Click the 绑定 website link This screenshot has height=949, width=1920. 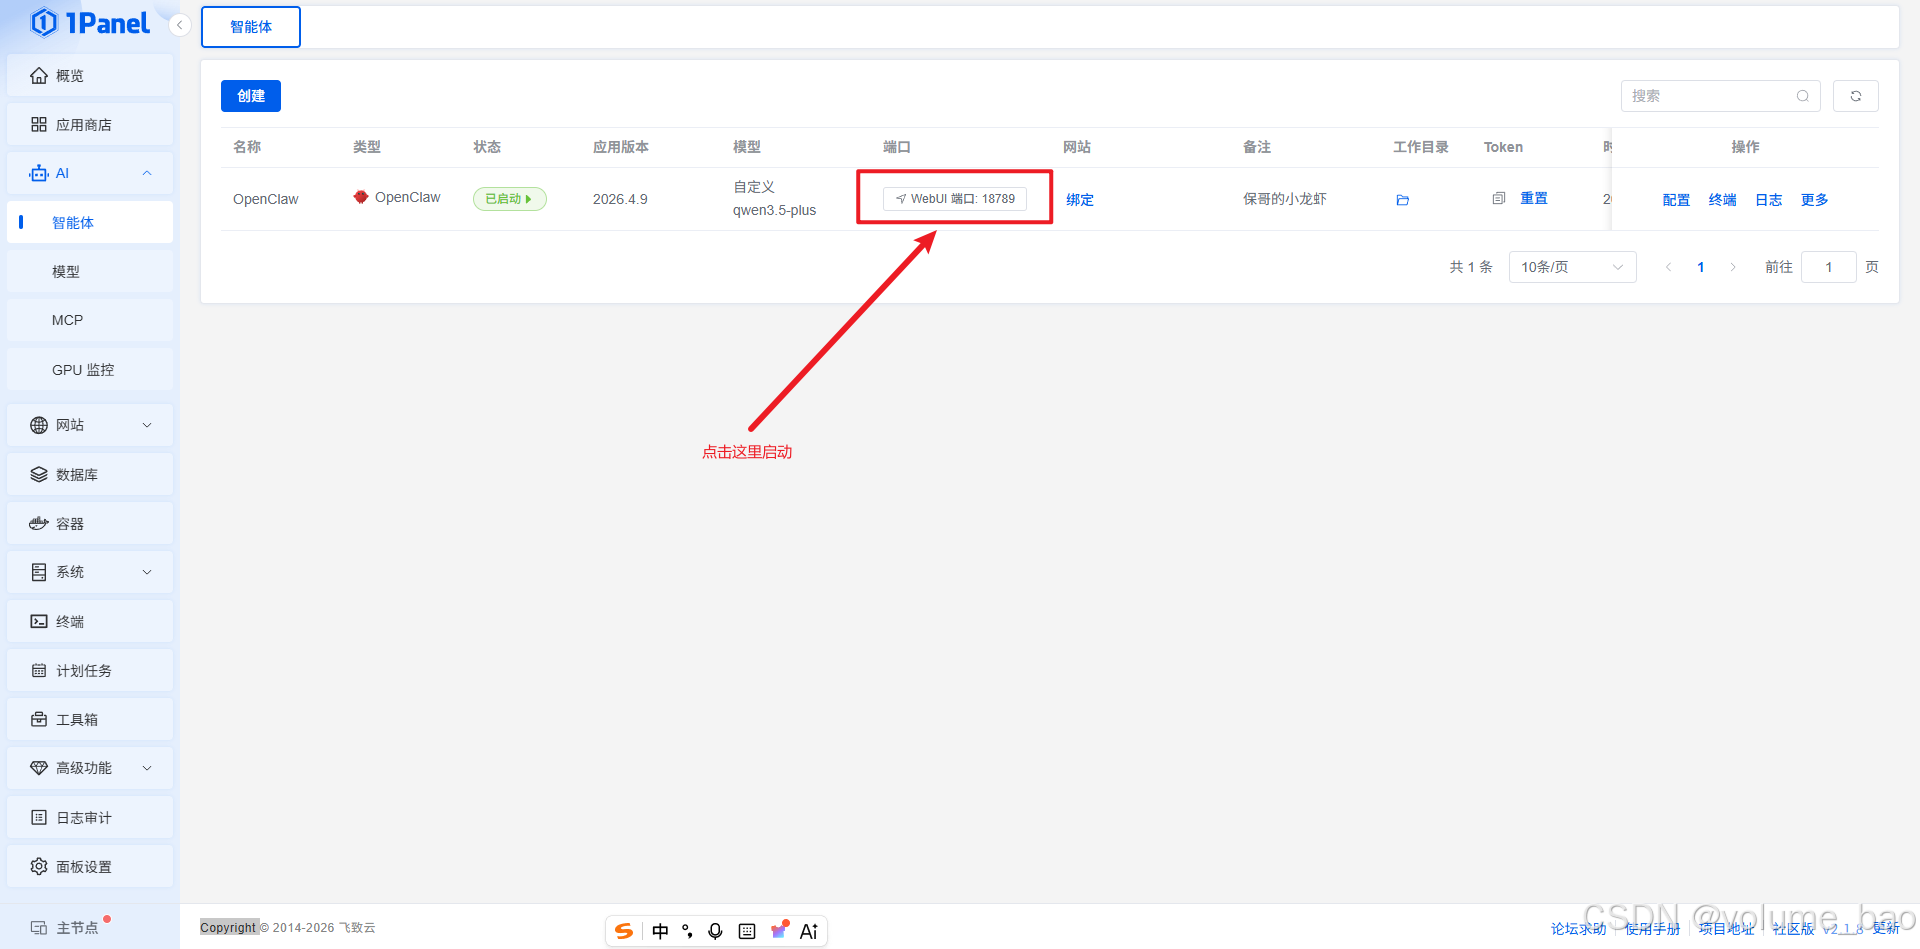point(1080,200)
